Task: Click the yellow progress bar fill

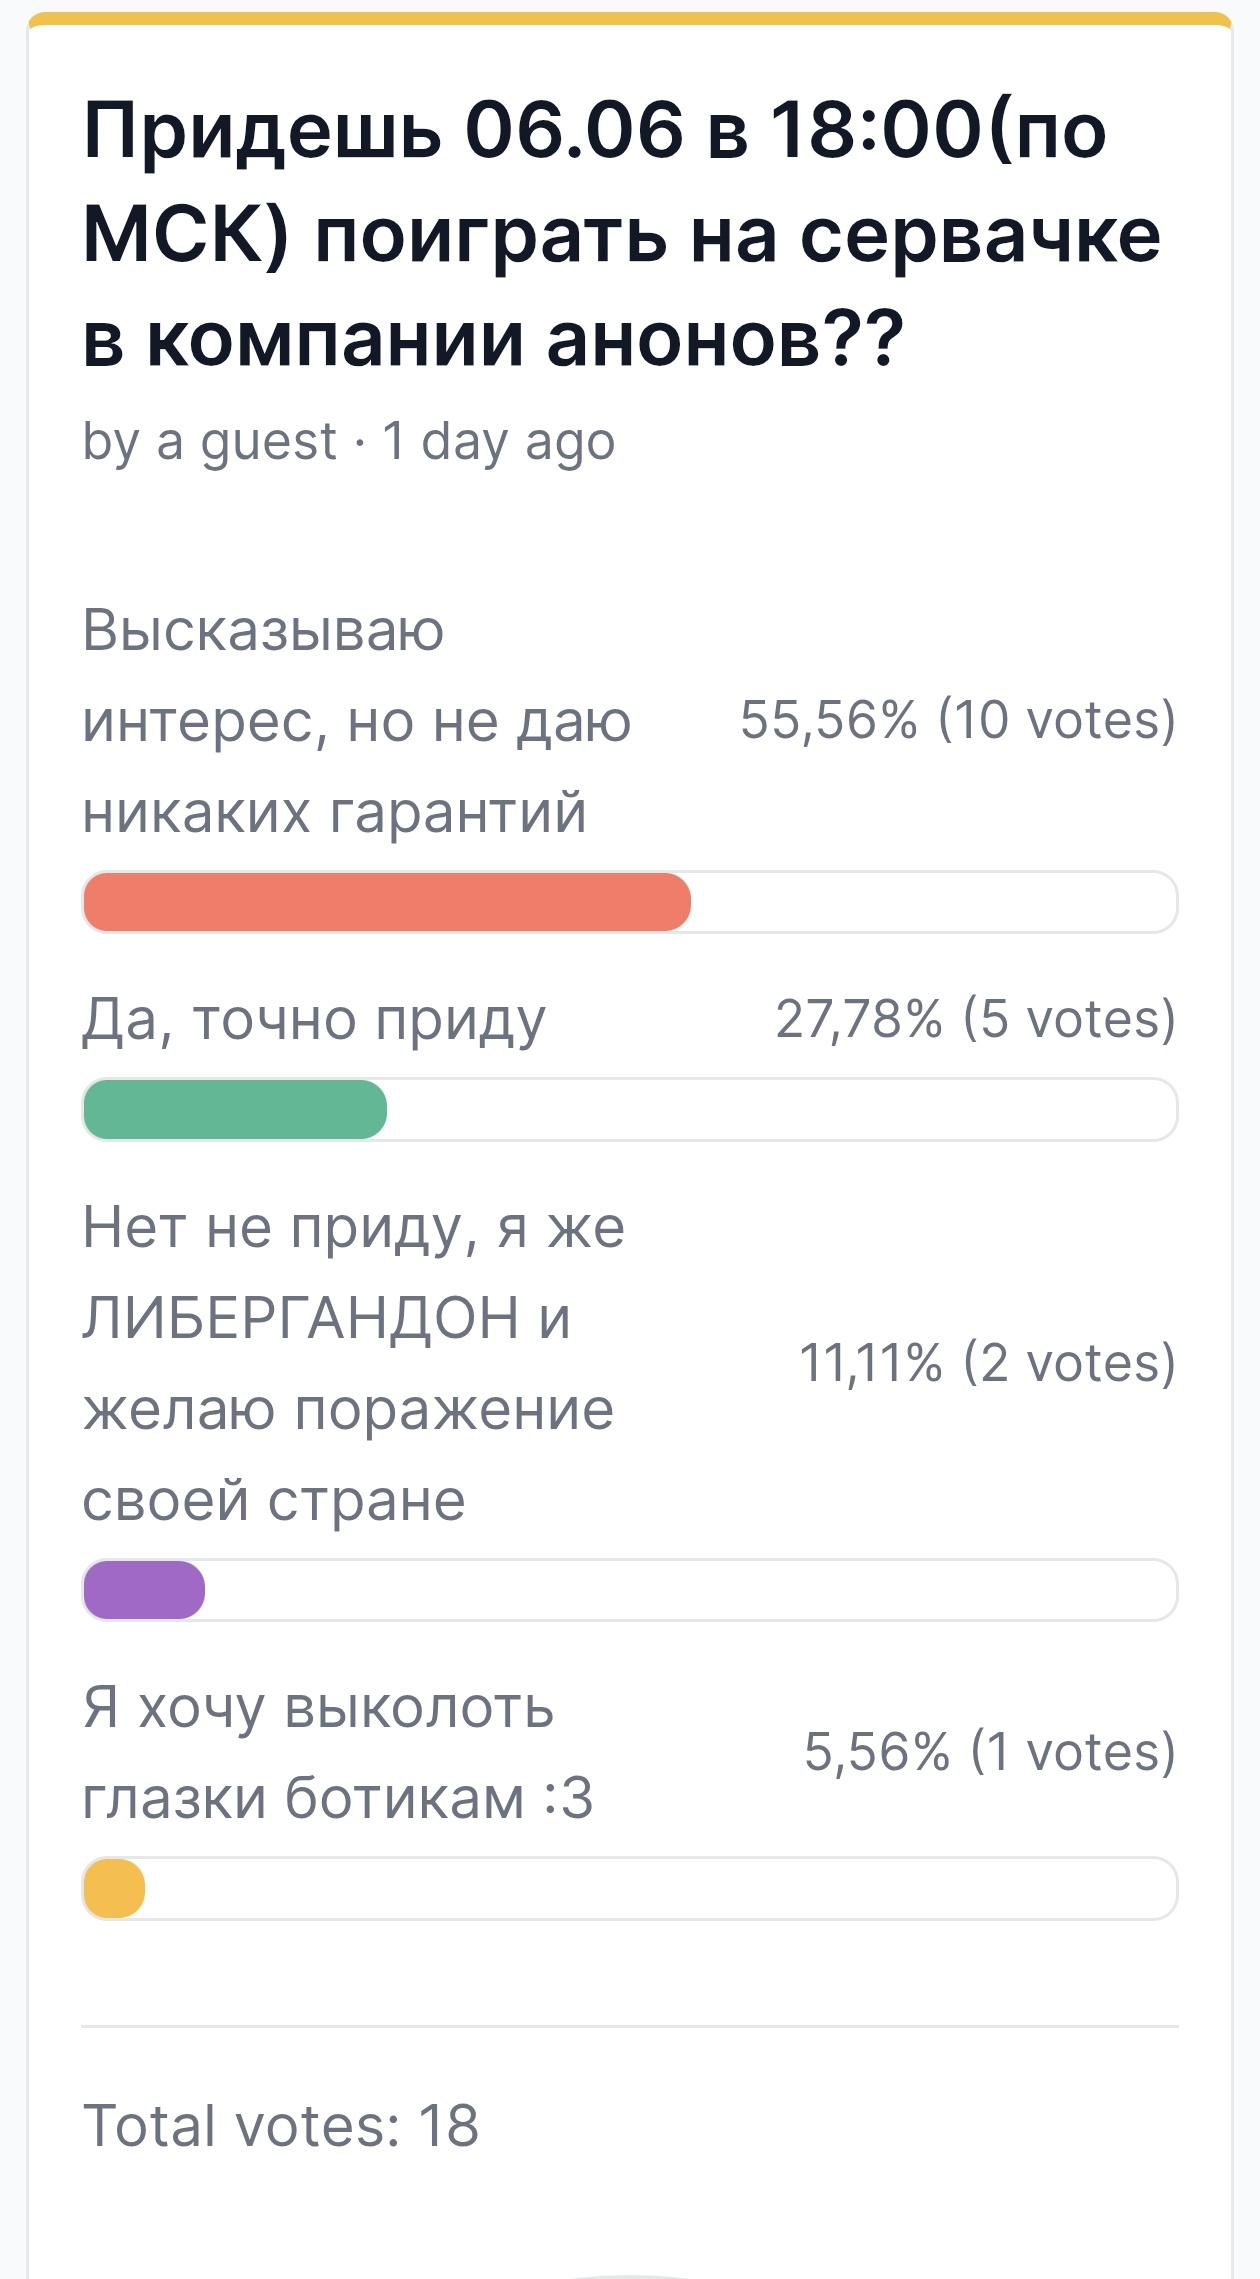Action: coord(114,1888)
